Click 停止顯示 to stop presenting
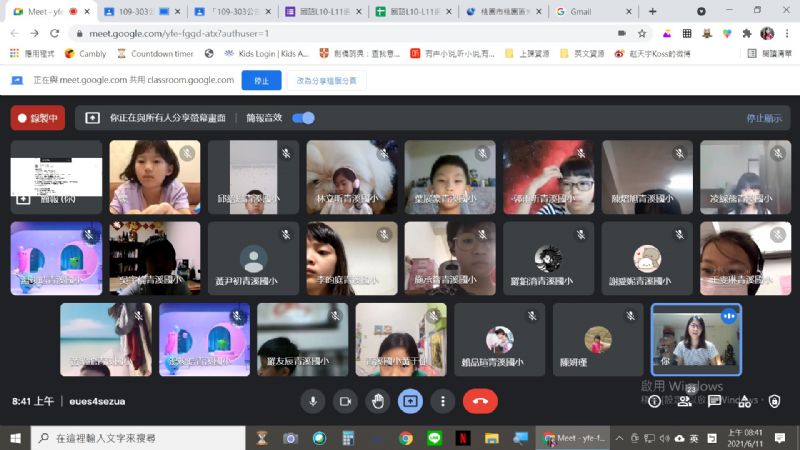This screenshot has width=800, height=450. (x=764, y=118)
